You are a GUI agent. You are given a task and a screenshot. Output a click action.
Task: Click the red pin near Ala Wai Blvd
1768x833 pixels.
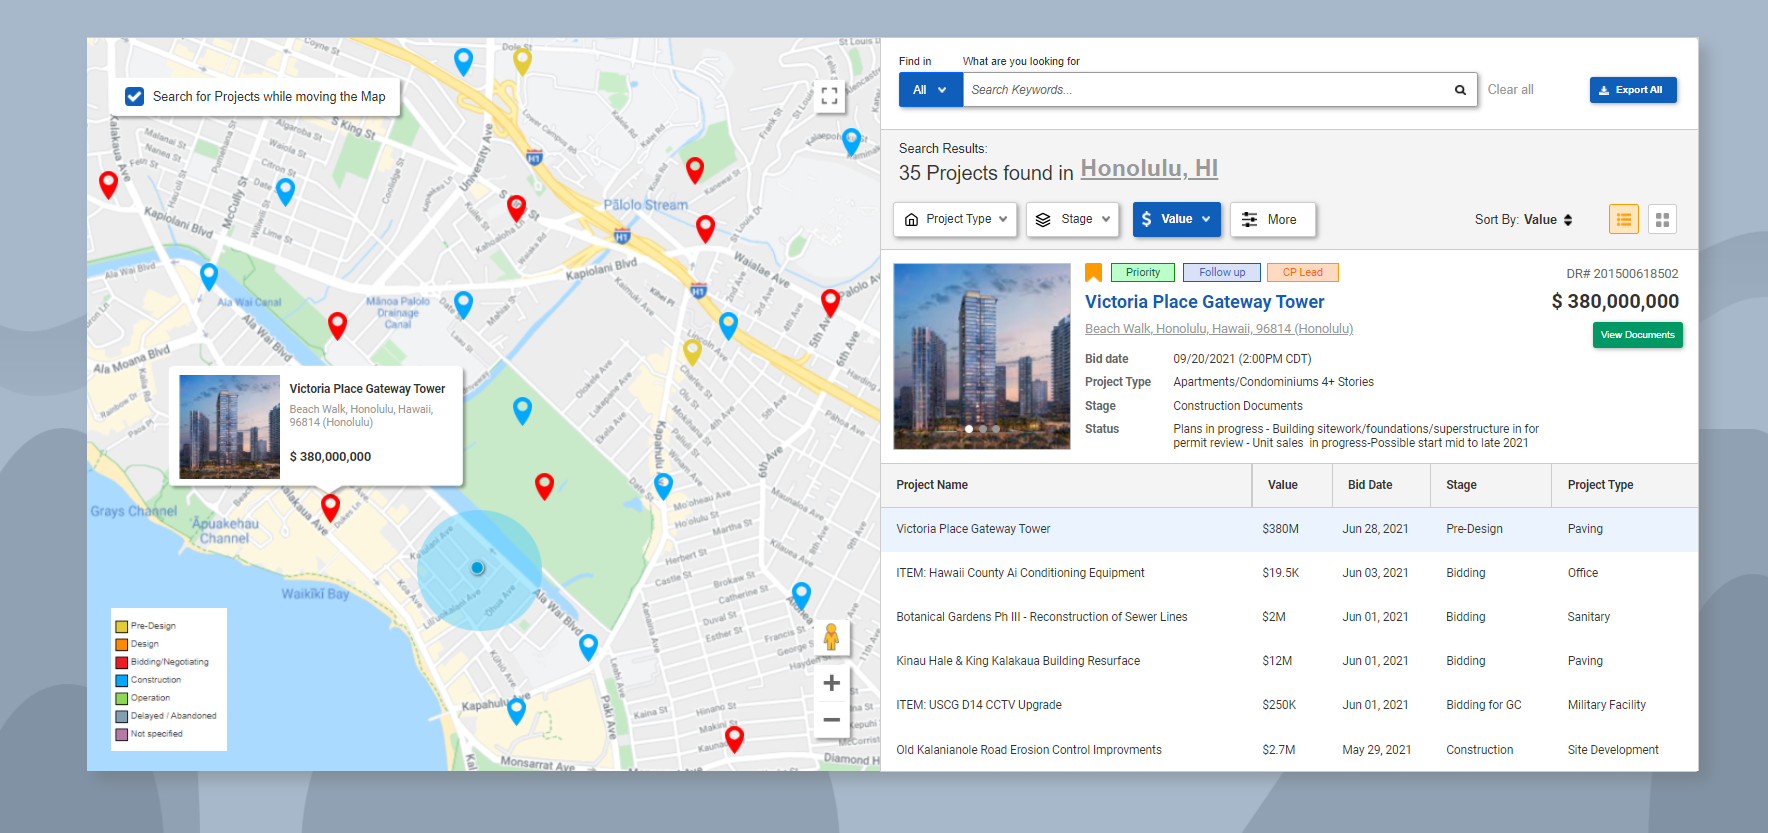pos(337,325)
